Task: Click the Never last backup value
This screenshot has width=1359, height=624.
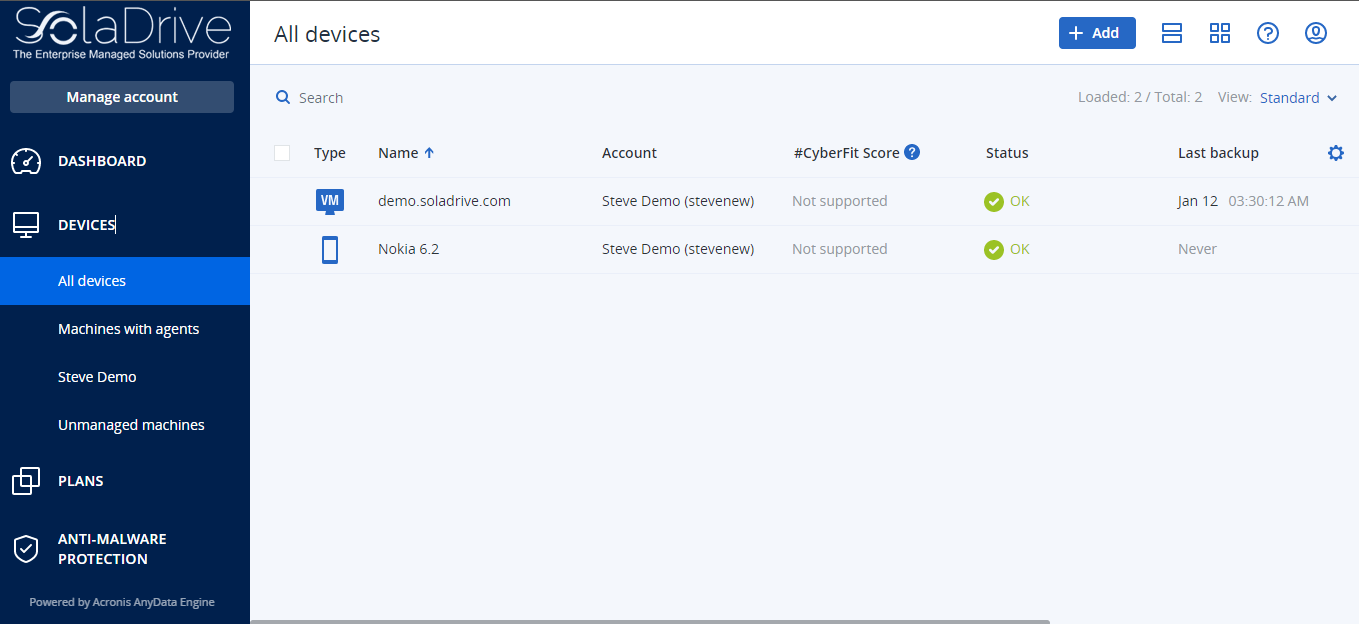Action: click(1197, 249)
